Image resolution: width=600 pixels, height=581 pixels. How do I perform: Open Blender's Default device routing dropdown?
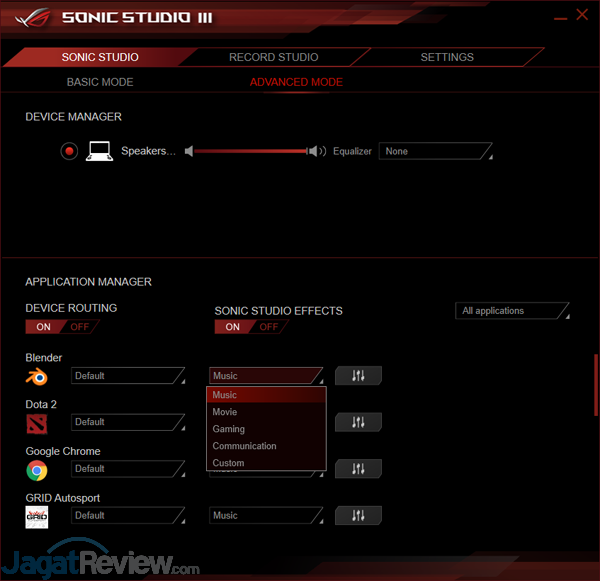[128, 375]
